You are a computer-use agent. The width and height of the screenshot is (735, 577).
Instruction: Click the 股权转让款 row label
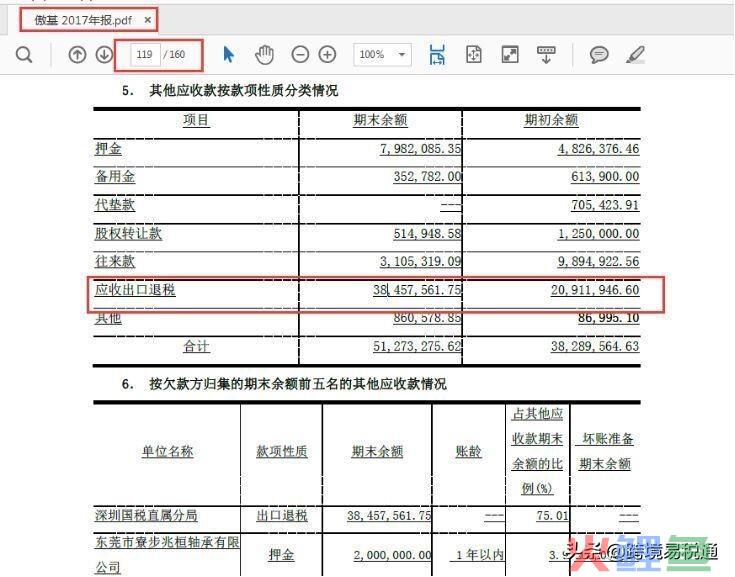pos(128,233)
